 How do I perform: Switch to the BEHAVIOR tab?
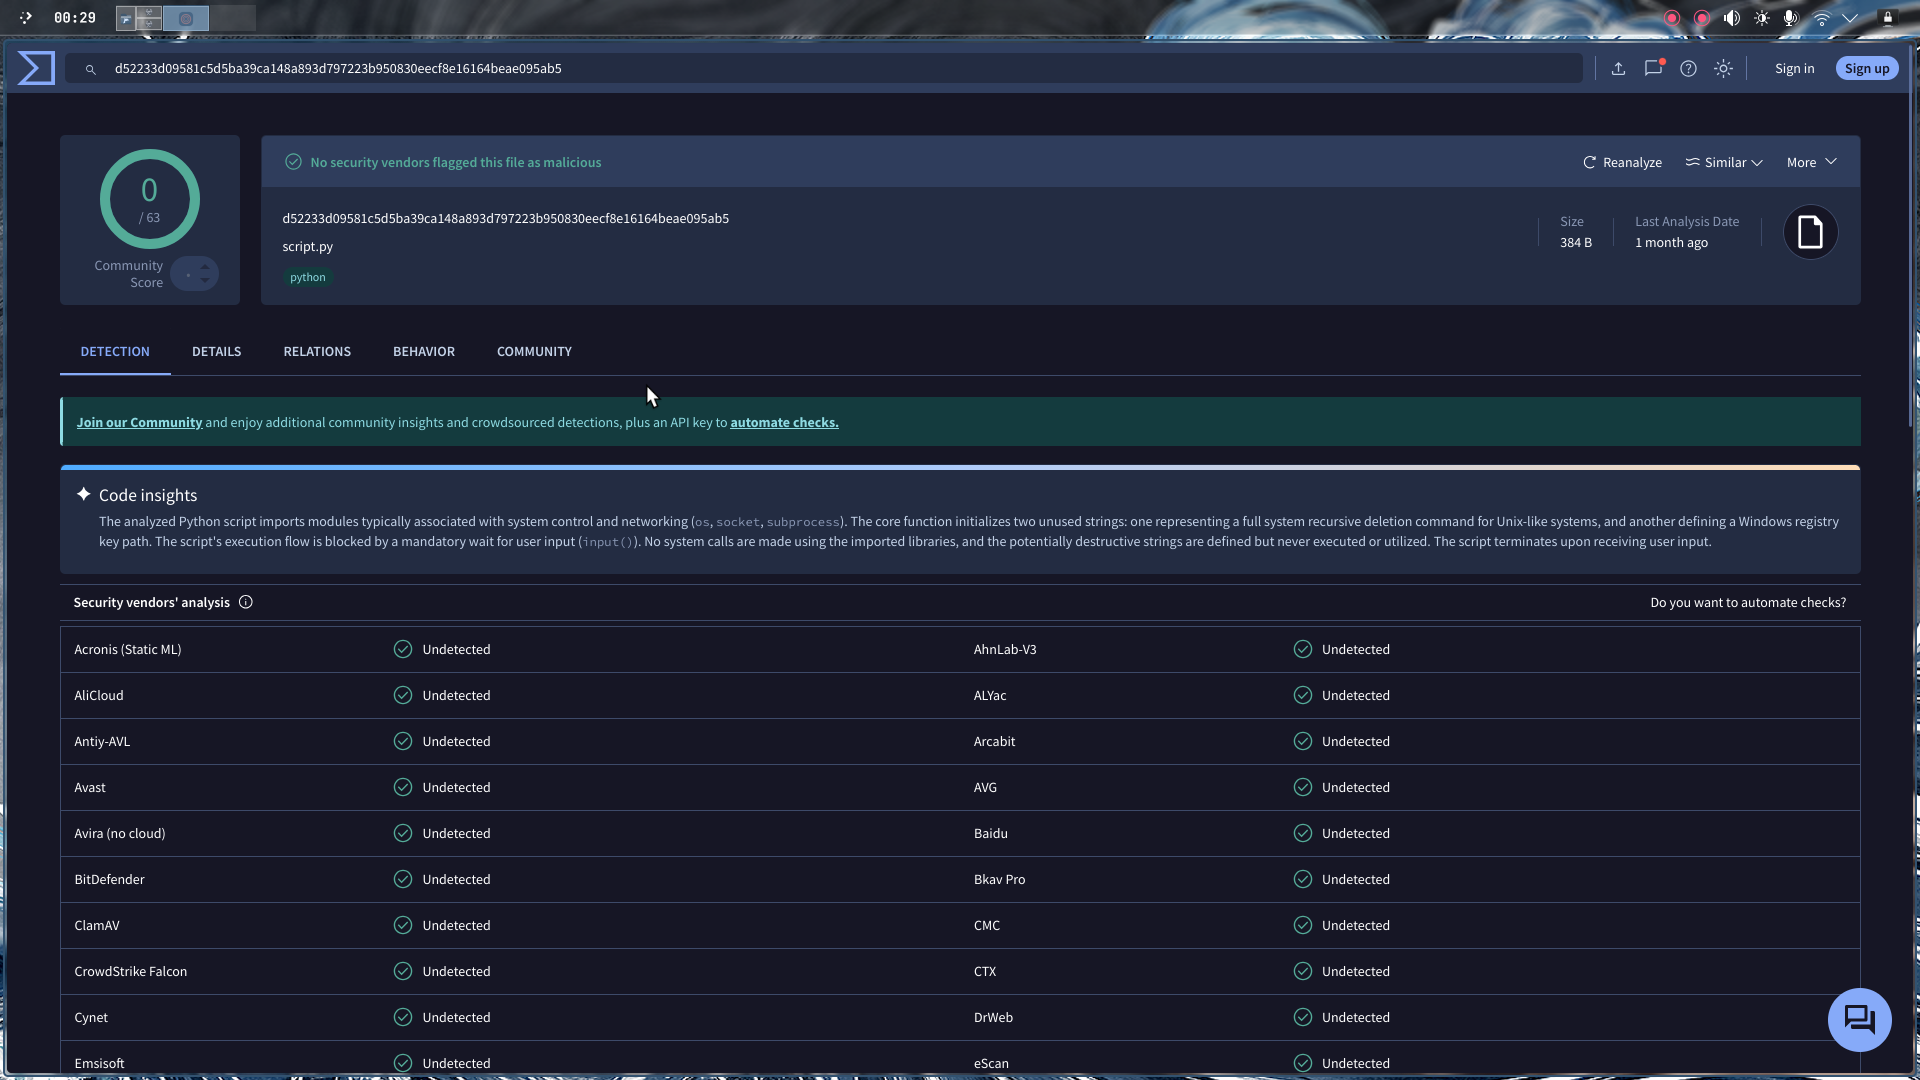coord(423,351)
